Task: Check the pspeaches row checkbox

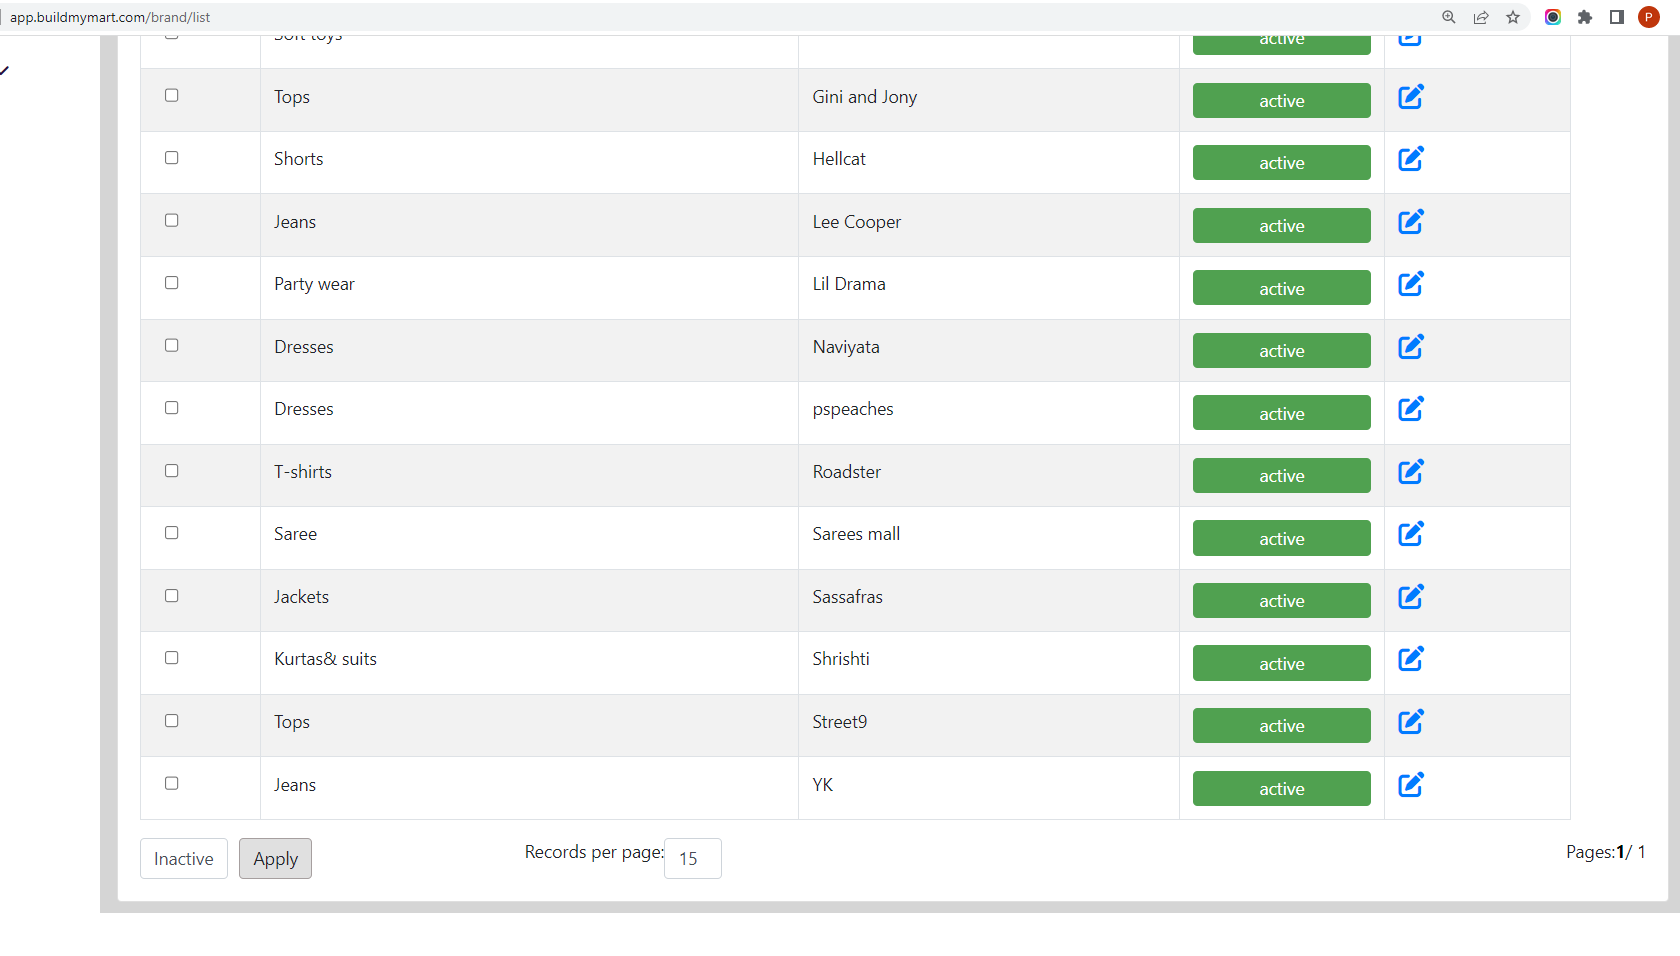Action: (172, 408)
